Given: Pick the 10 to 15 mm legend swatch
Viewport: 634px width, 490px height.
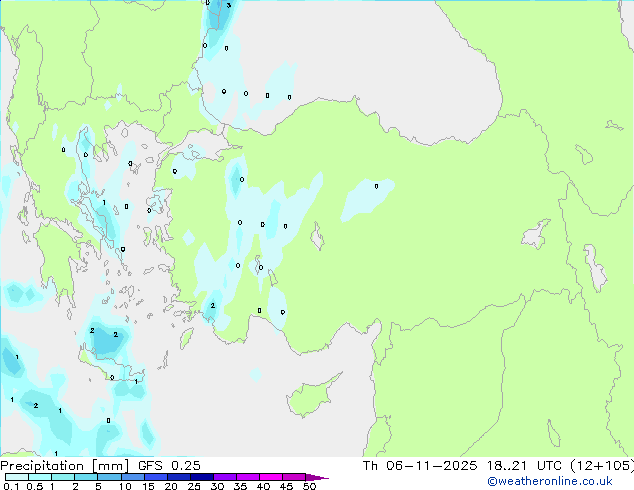Looking at the screenshot, I should 132,477.
